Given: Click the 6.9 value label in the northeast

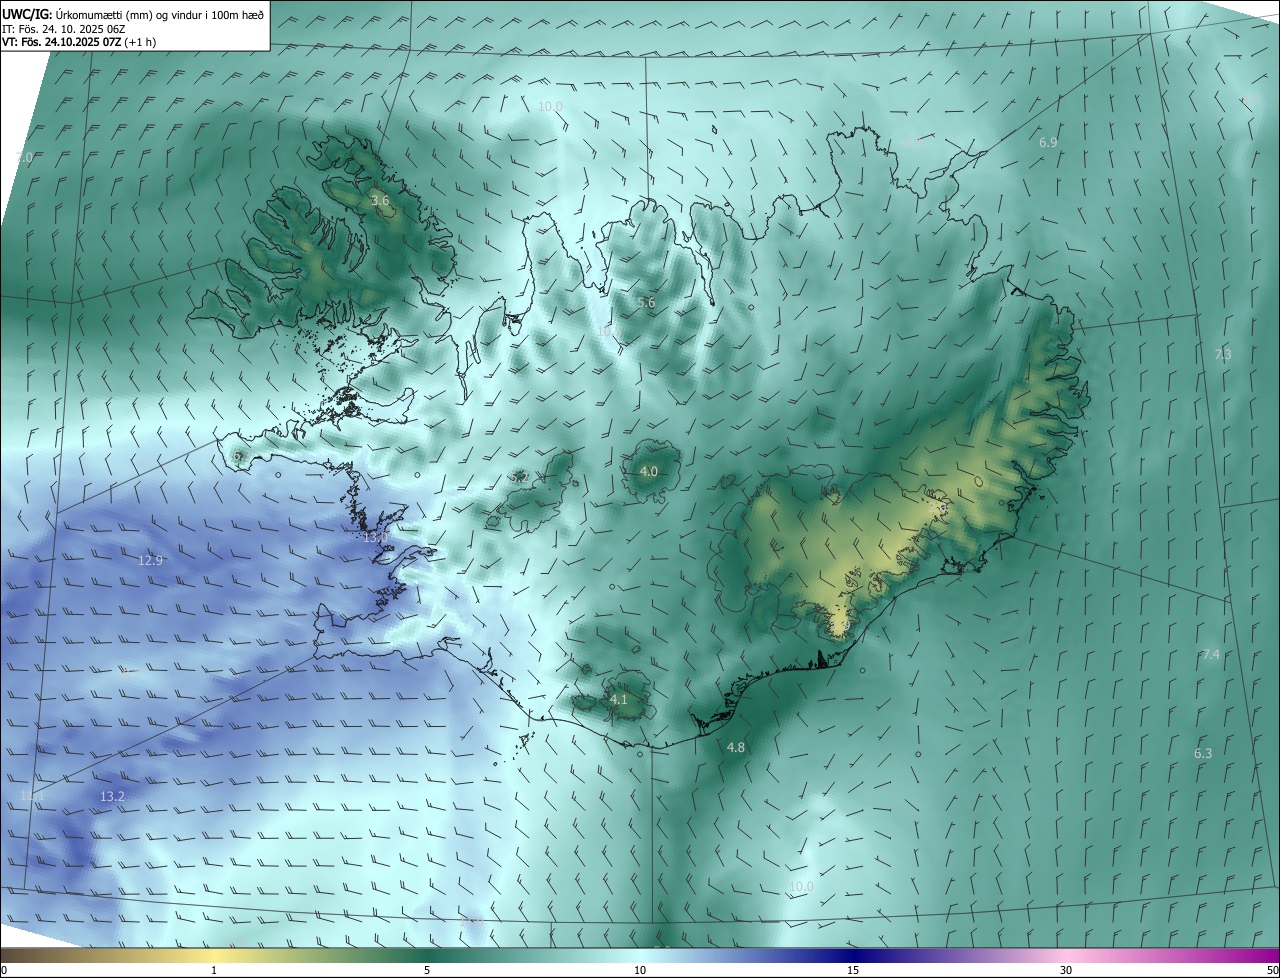Looking at the screenshot, I should (x=1048, y=143).
